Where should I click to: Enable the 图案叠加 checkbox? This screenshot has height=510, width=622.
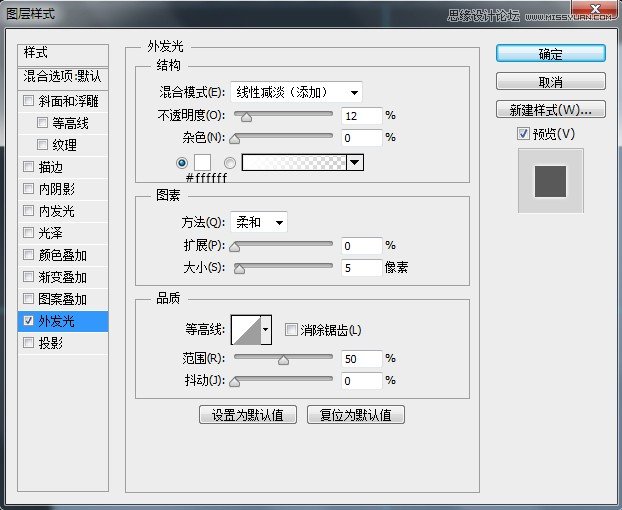(28, 298)
